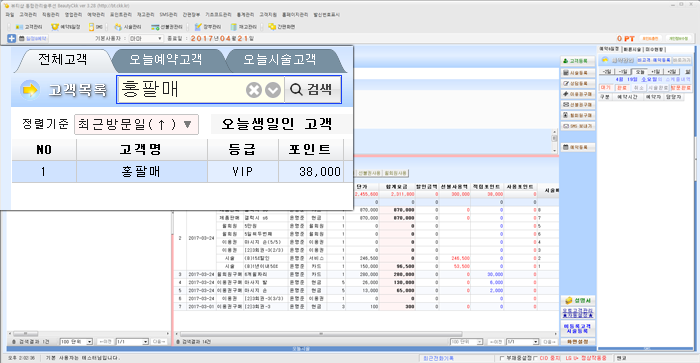Toggle the CID 중지 checkbox
Screen dimensions: 700x363
(x=535, y=358)
